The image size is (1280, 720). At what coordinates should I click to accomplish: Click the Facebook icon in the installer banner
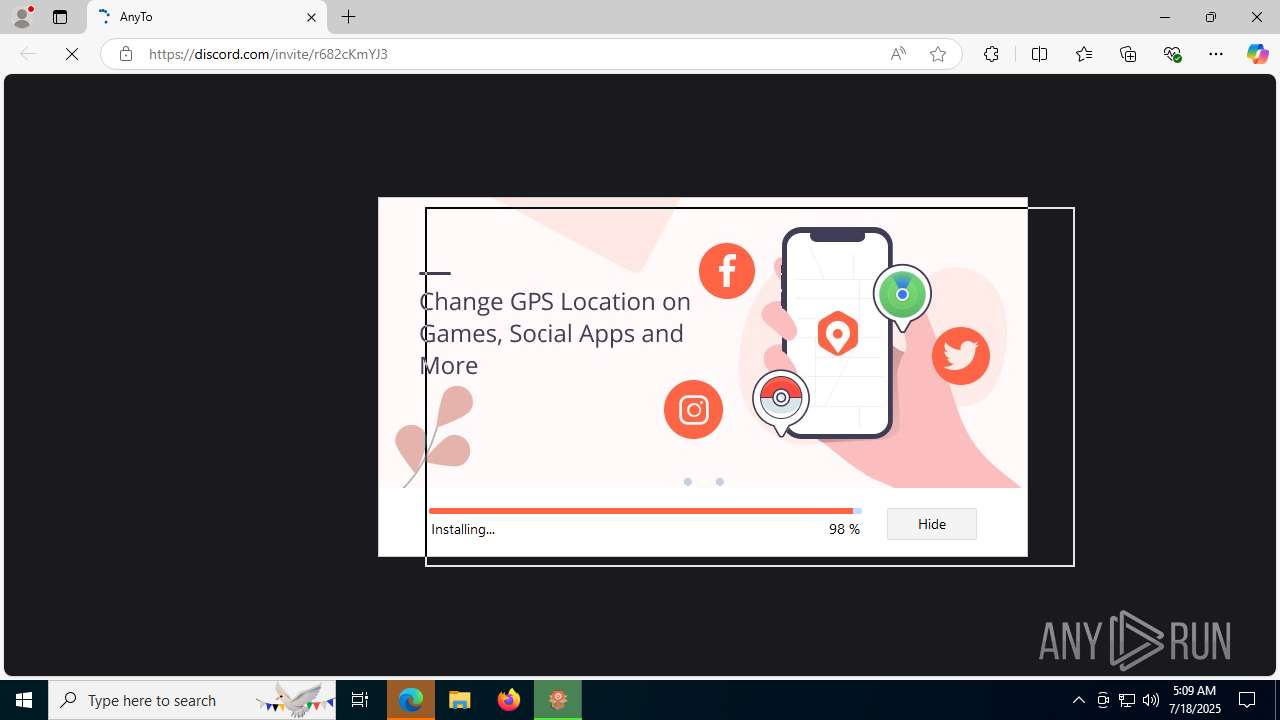point(727,270)
